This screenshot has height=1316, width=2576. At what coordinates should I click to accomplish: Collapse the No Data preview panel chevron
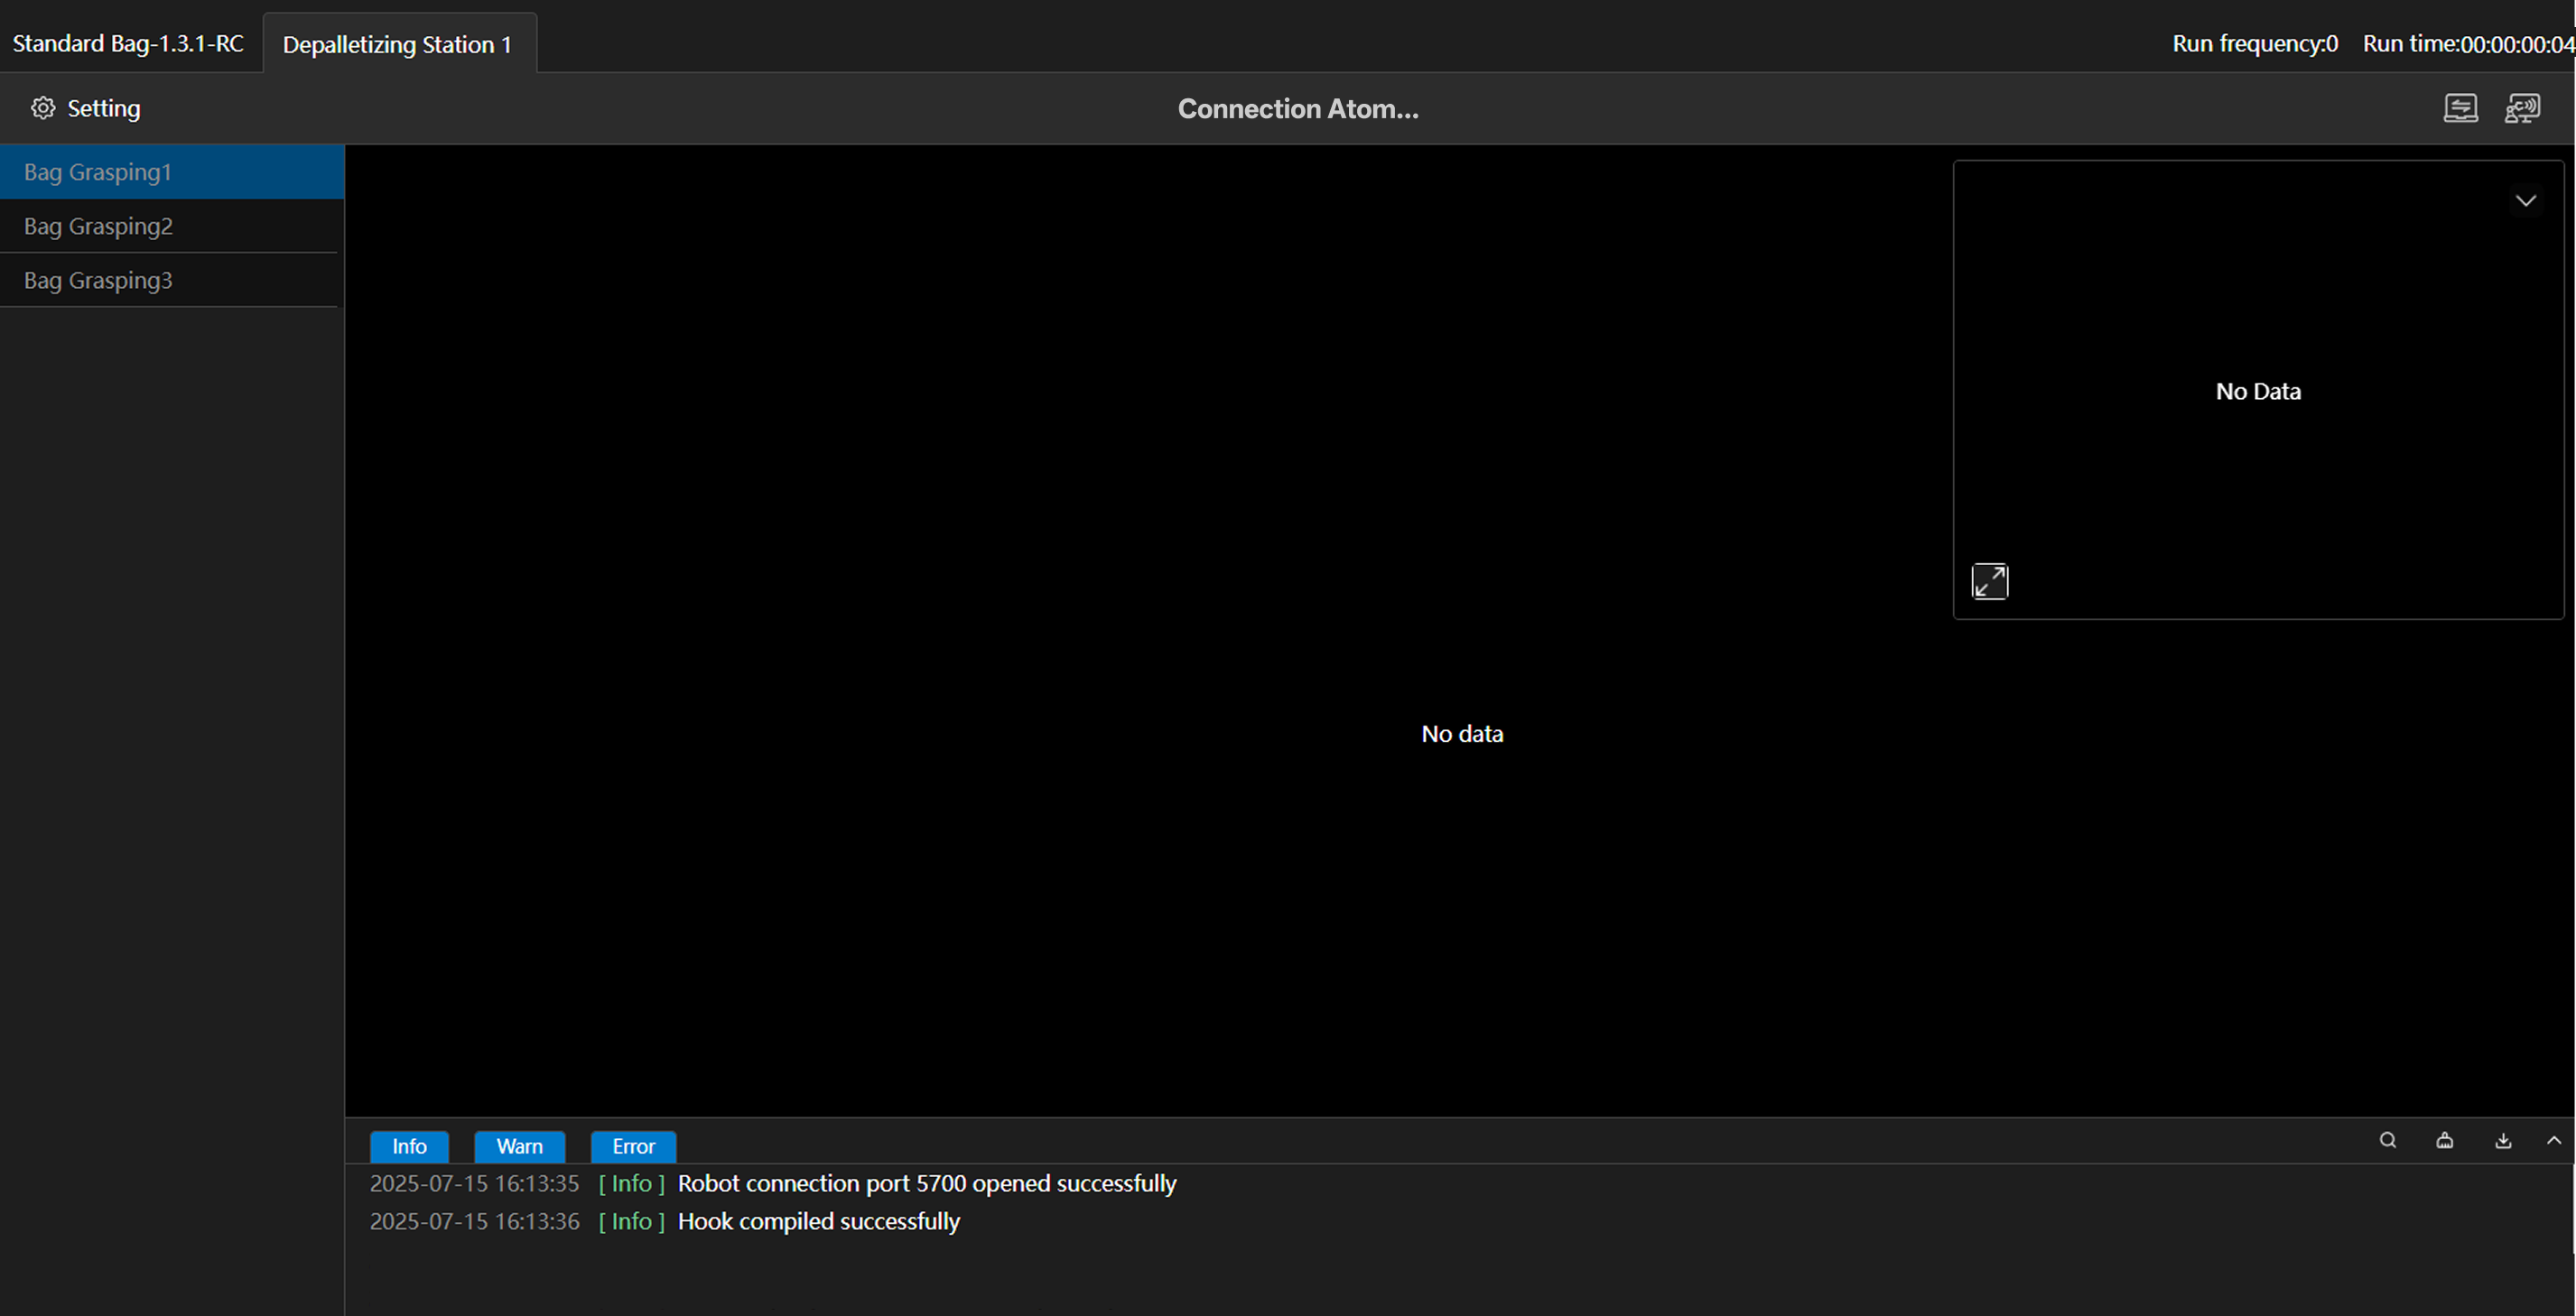coord(2525,201)
